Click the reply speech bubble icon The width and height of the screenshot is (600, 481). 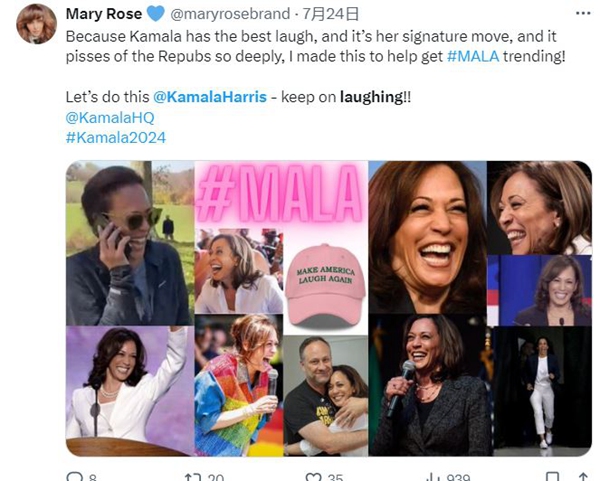(x=73, y=476)
